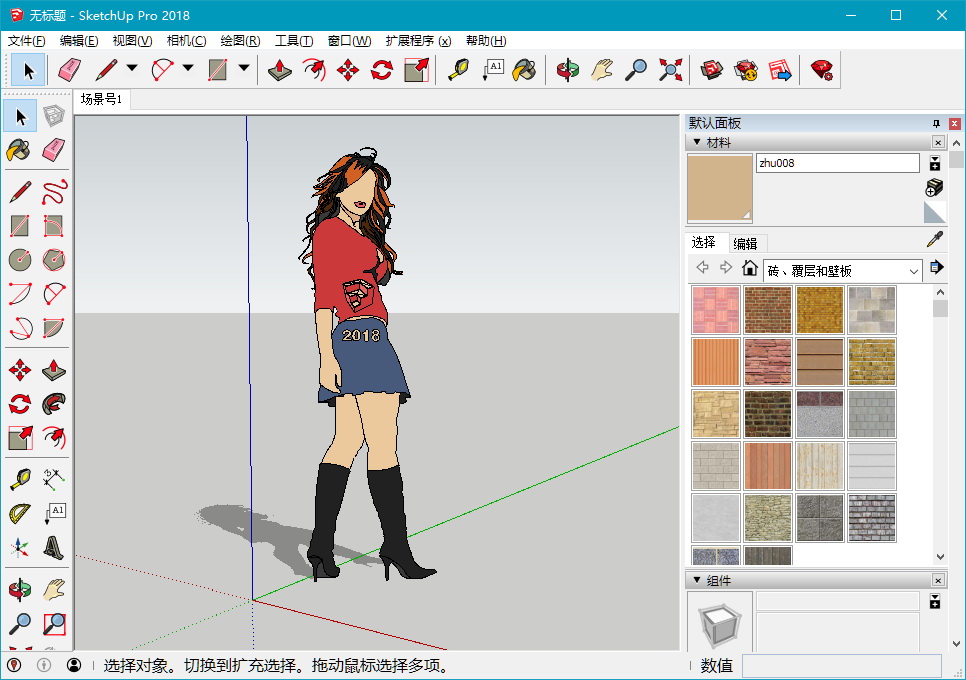Open the component preview thumbnail
This screenshot has height=680, width=966.
(x=720, y=621)
